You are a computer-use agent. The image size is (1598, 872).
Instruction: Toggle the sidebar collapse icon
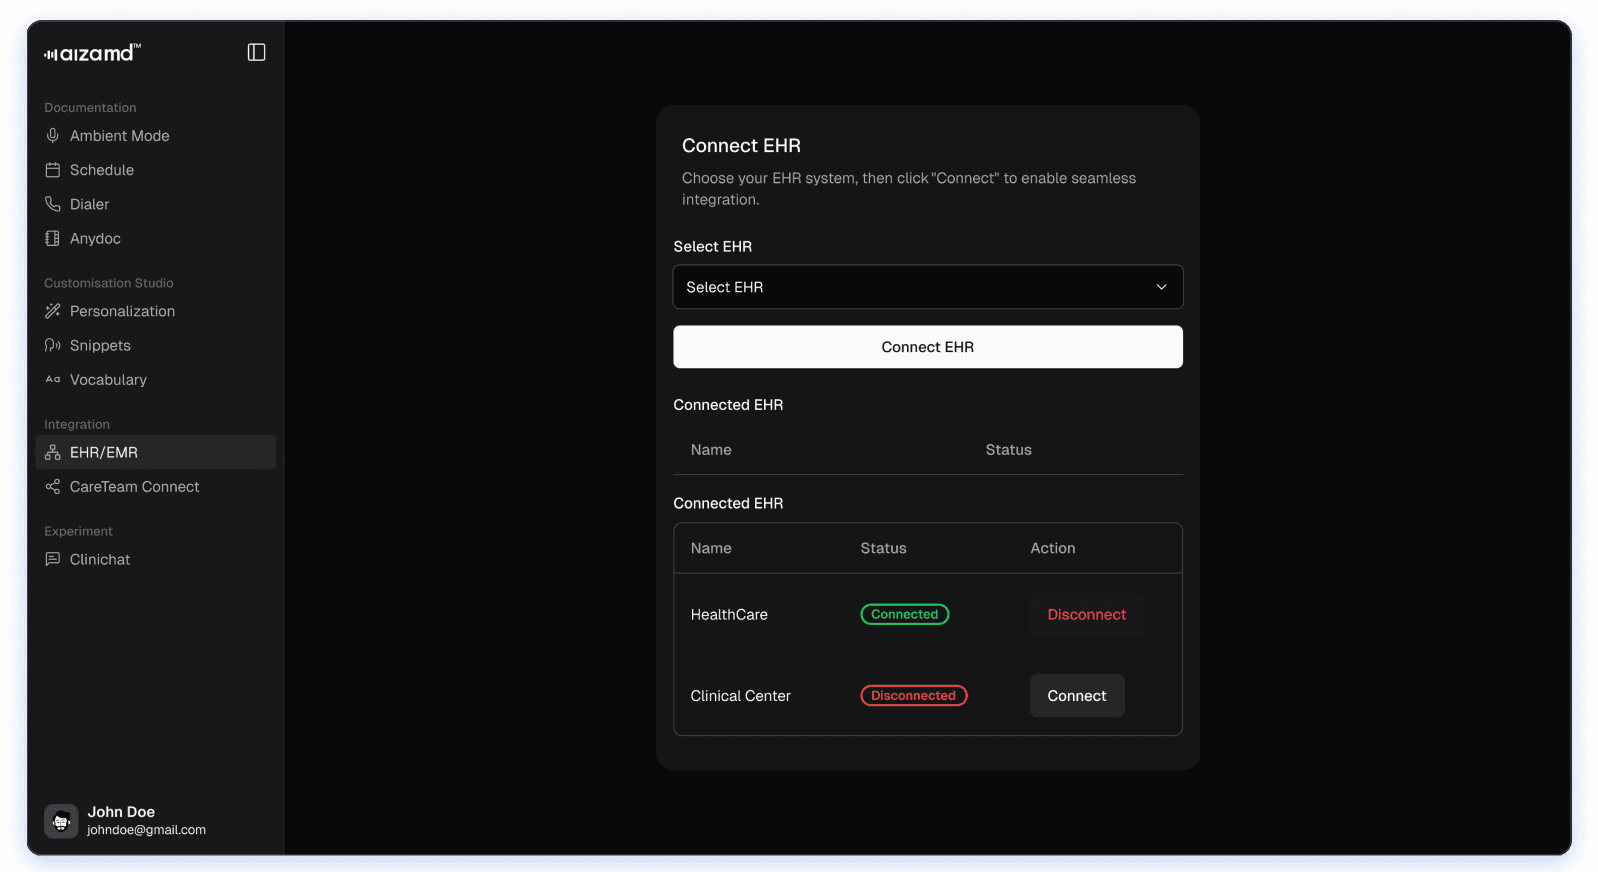(256, 52)
